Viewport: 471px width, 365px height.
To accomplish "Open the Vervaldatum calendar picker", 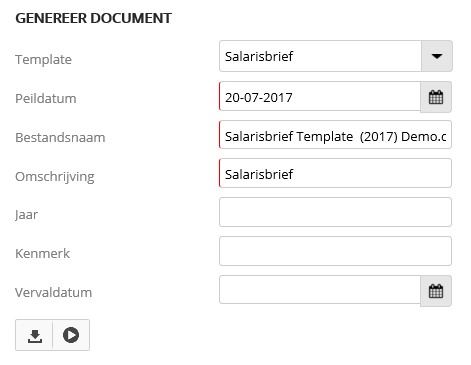I will coord(436,291).
